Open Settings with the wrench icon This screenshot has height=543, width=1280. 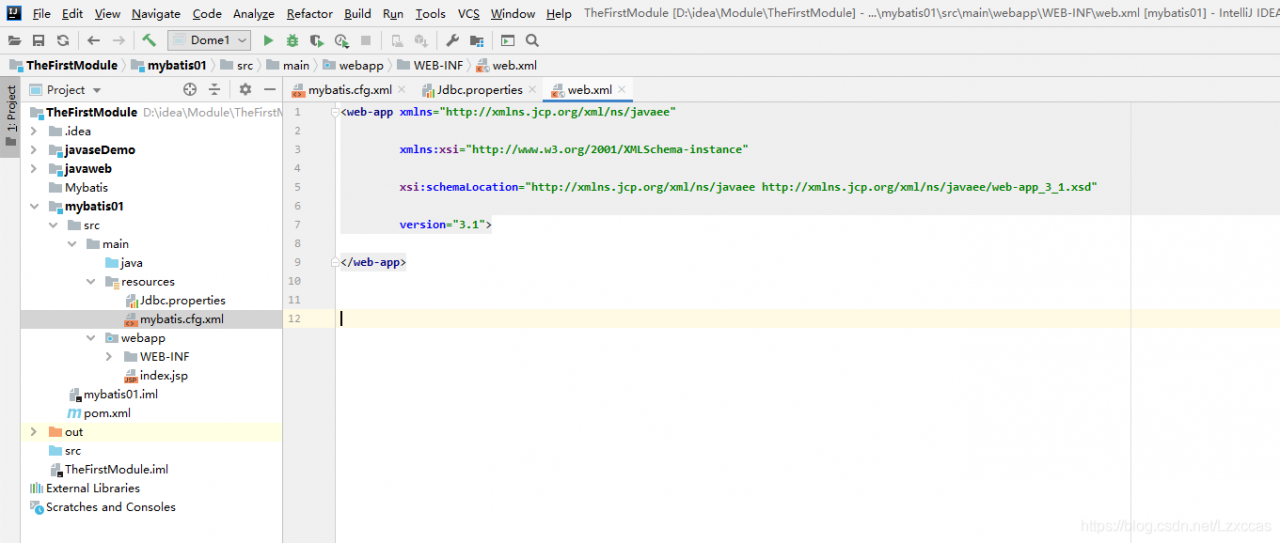(x=452, y=41)
